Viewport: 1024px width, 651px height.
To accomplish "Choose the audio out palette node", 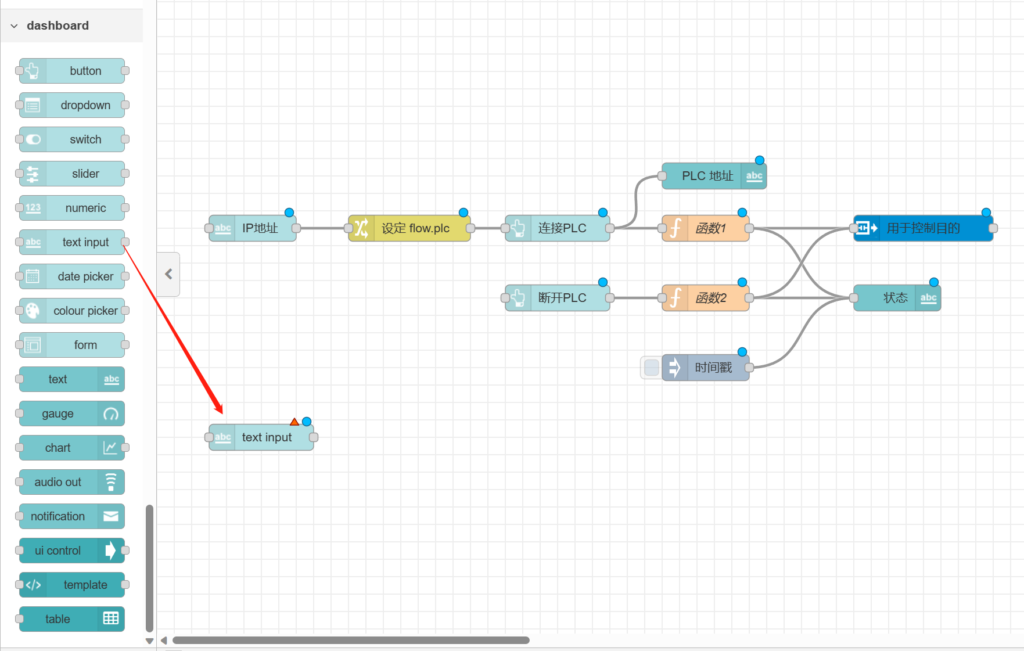I will tap(72, 482).
